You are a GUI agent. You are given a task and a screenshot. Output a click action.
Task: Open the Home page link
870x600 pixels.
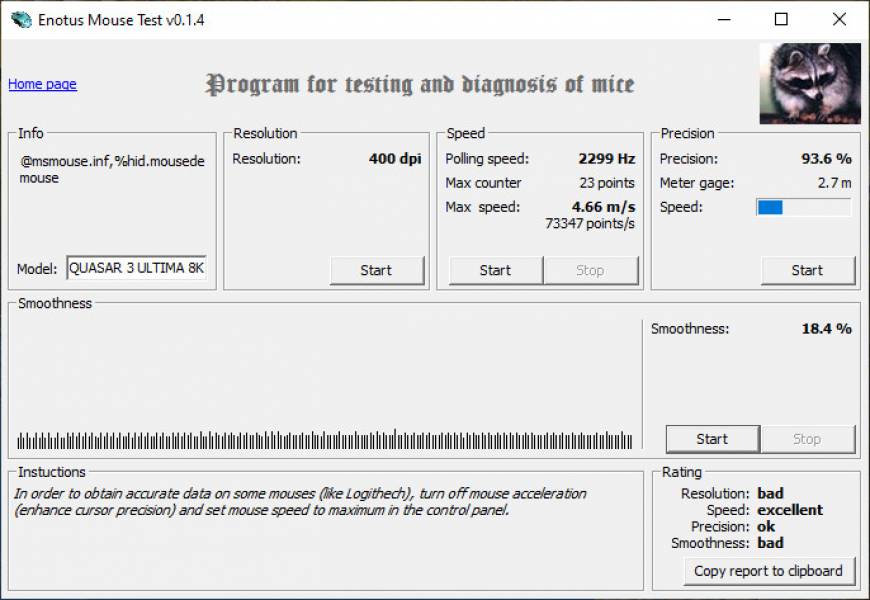(x=41, y=84)
